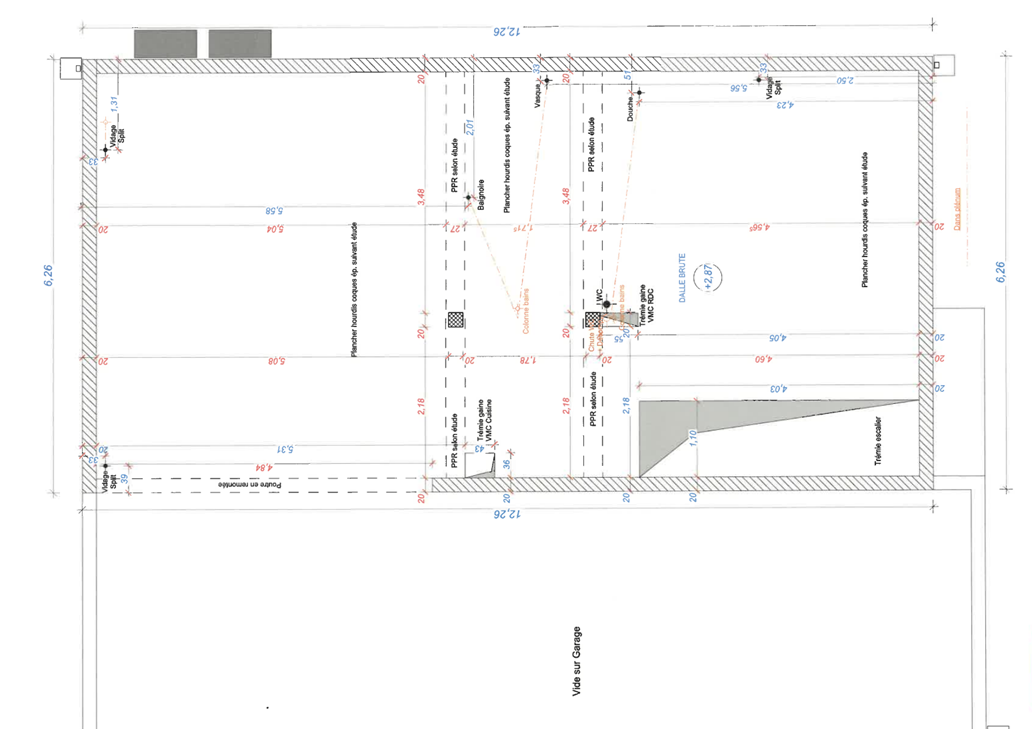Click the right gray rectangle above the top wall
Screen dimensions: 1032x729
(240, 43)
